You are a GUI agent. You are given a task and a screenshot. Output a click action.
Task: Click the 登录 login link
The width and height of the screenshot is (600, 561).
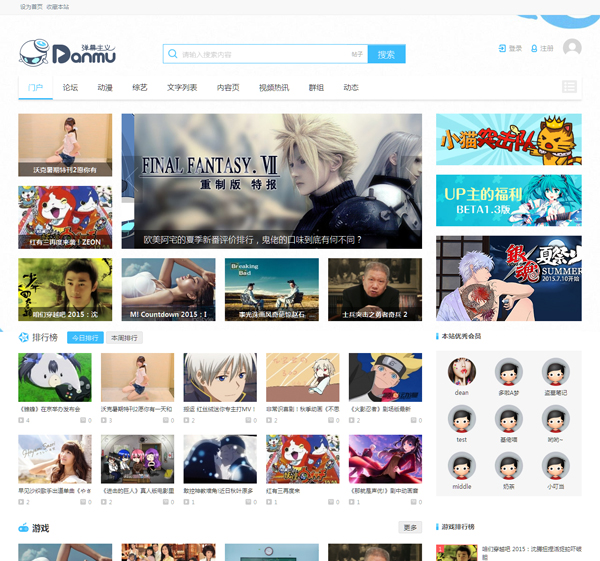(x=510, y=48)
